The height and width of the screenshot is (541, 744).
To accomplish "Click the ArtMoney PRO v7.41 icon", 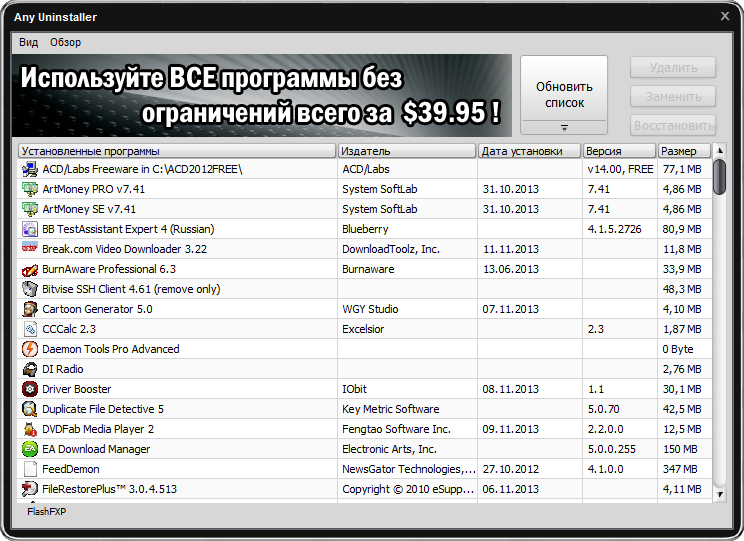I will point(30,189).
